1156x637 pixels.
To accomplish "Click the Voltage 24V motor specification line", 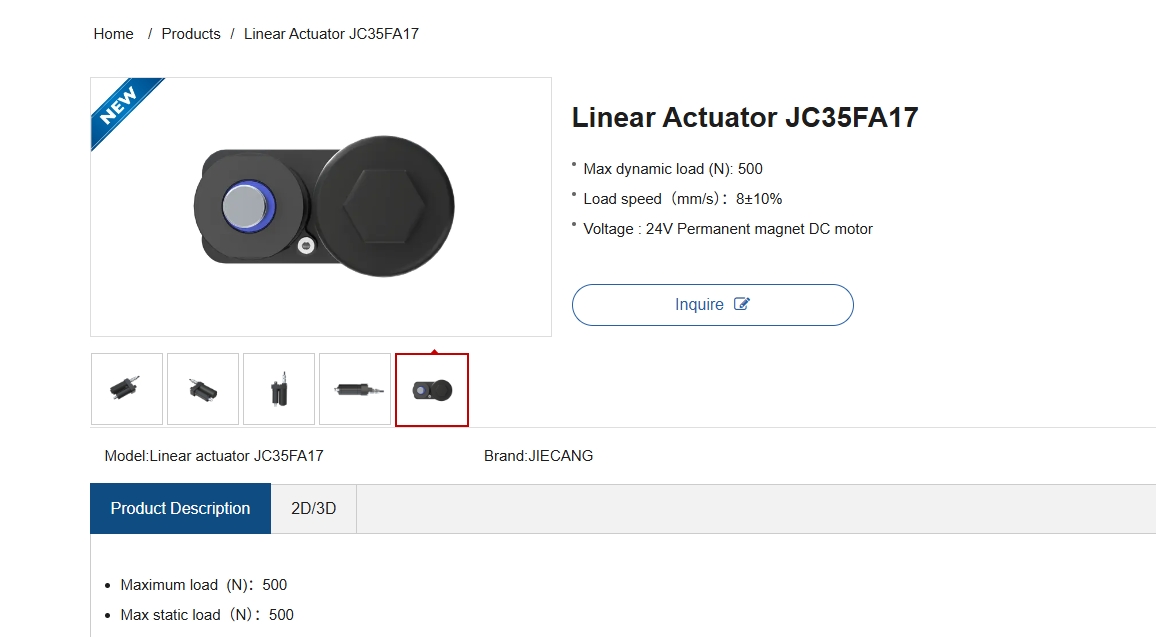I will pos(728,229).
